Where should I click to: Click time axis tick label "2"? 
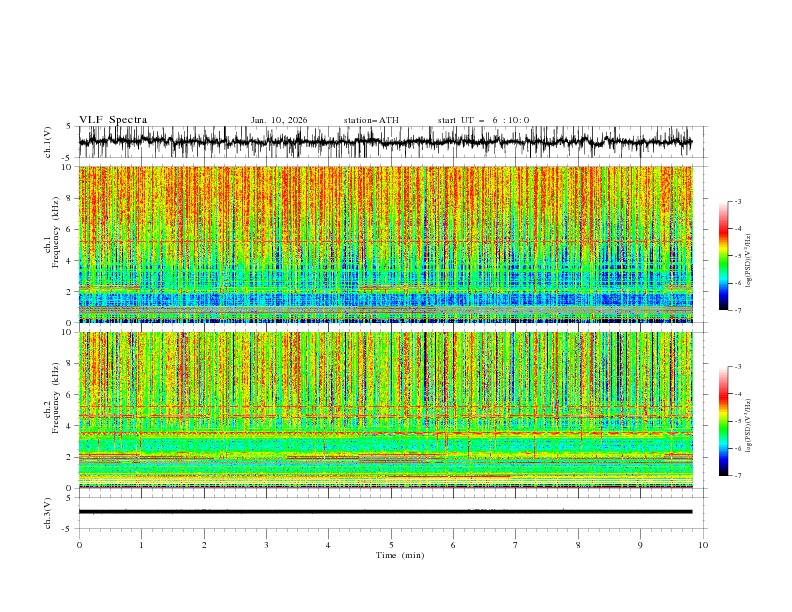pyautogui.click(x=204, y=545)
